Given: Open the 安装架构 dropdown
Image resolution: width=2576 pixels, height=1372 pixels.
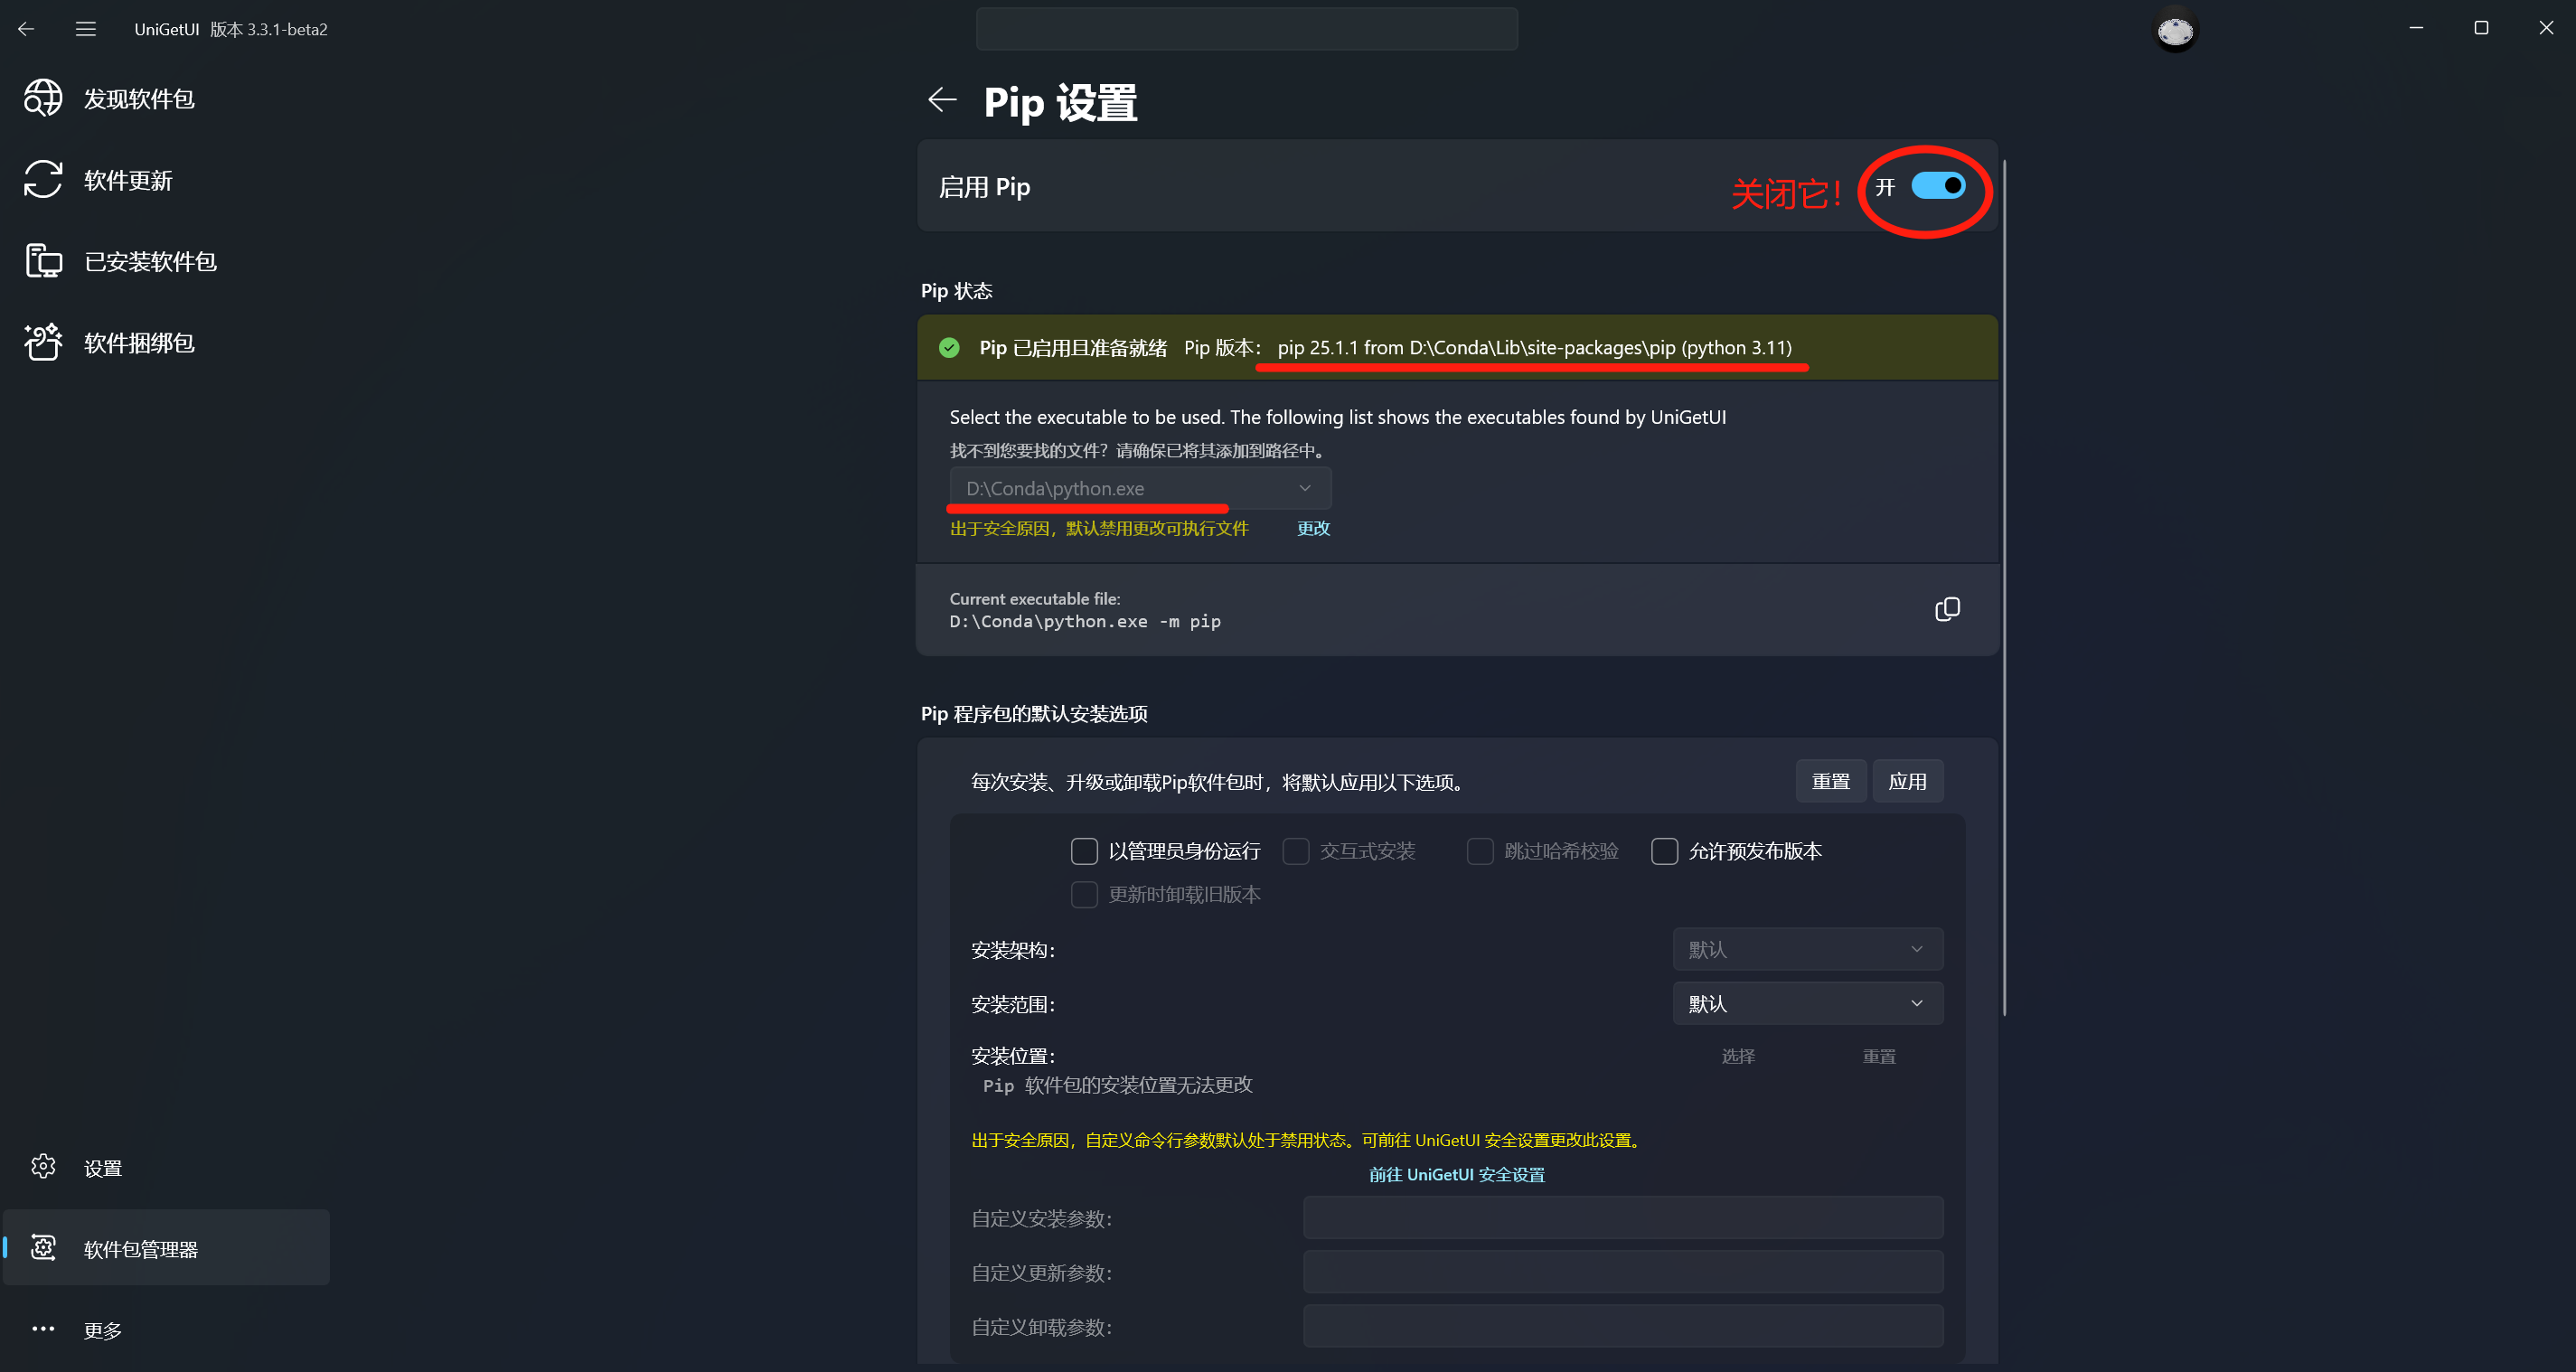Looking at the screenshot, I should [1807, 949].
